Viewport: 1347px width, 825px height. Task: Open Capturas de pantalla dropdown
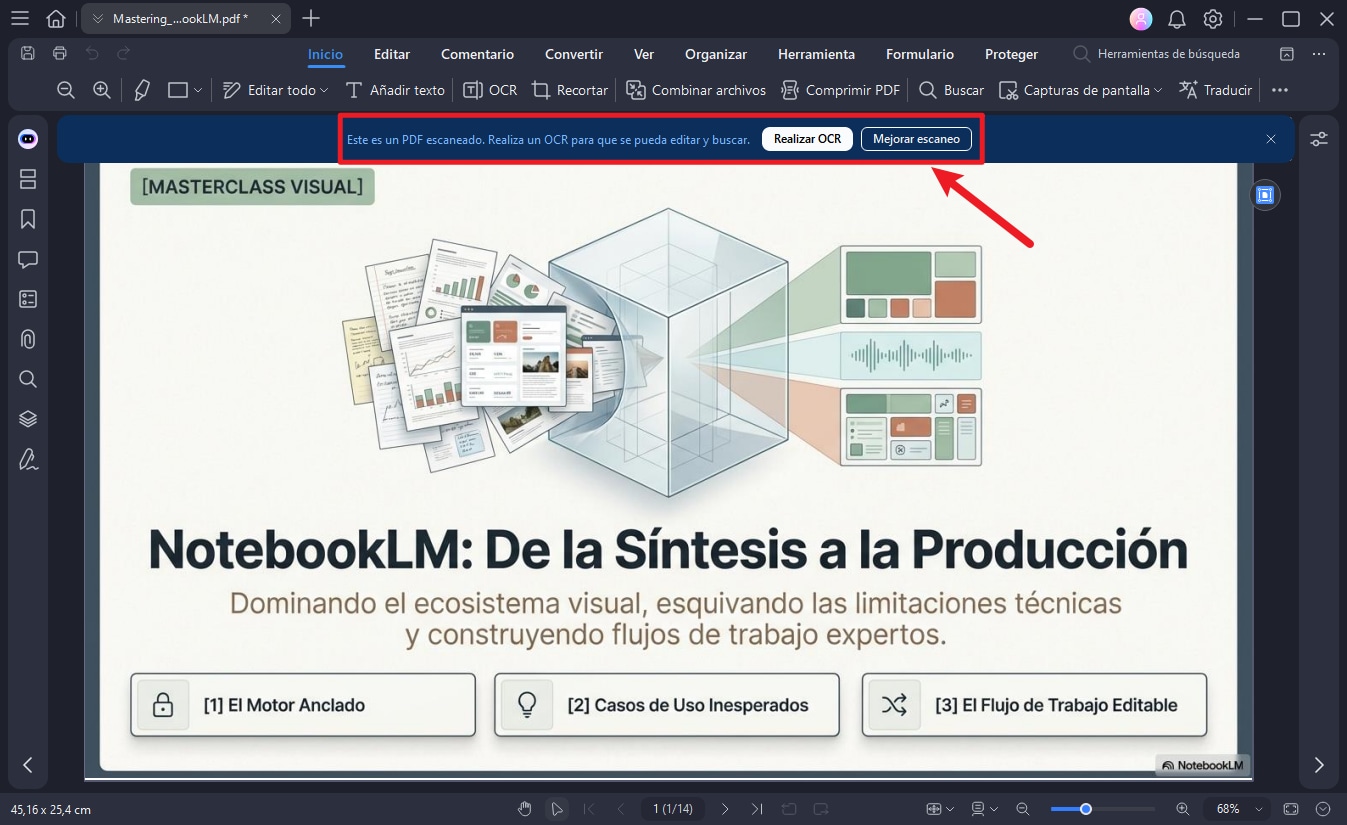(1081, 90)
